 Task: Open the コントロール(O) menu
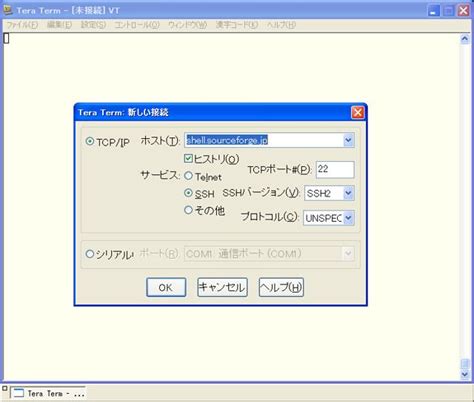[x=137, y=25]
